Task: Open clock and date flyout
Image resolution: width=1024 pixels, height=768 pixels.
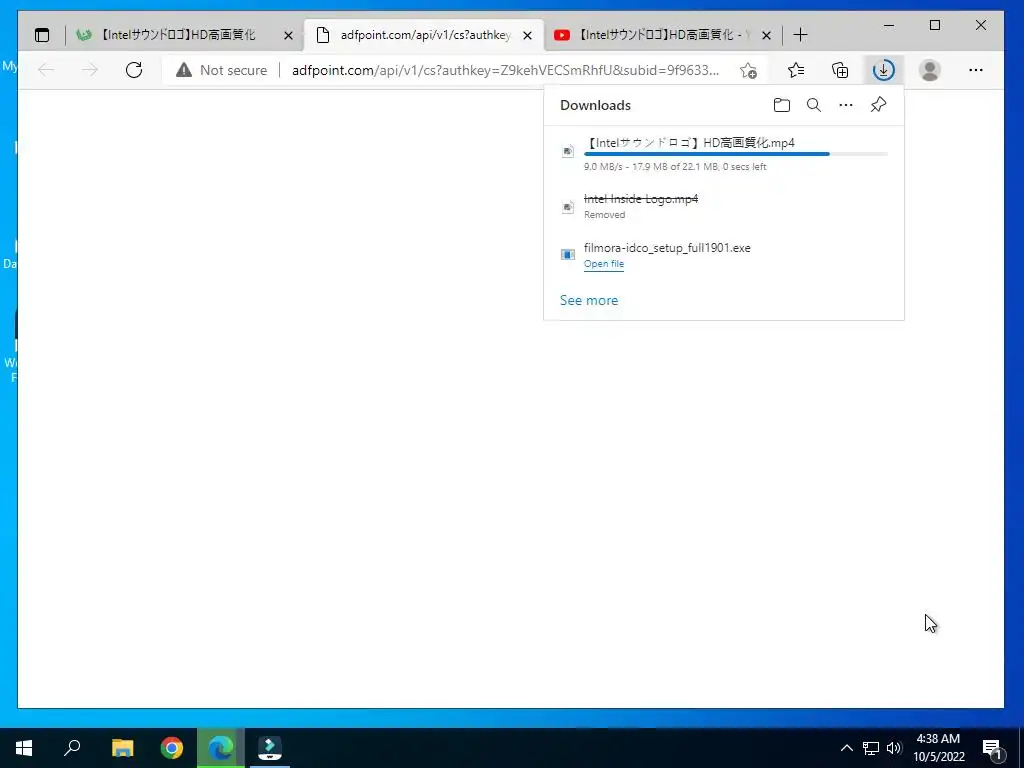Action: pos(938,748)
